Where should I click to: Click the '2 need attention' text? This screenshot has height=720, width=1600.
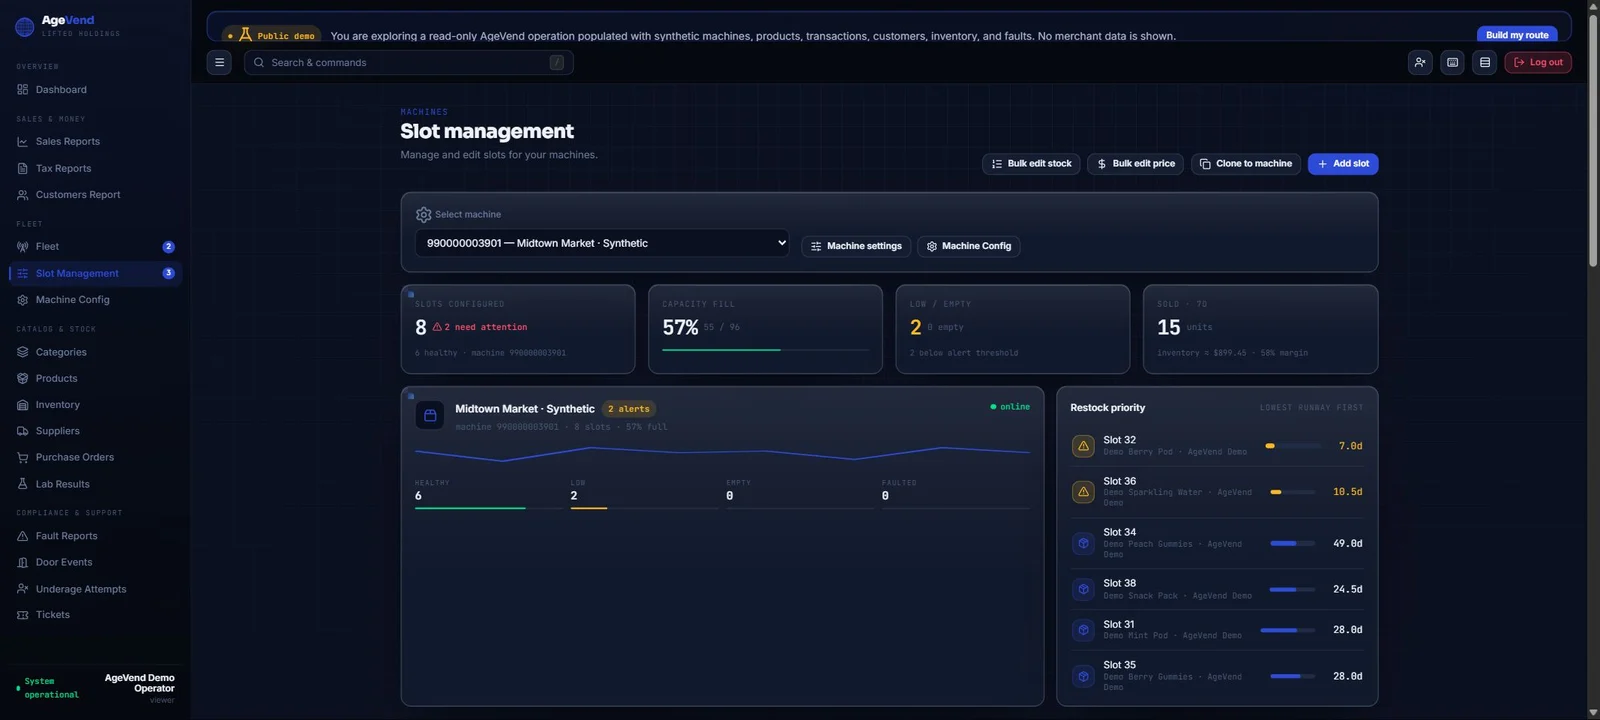click(x=480, y=327)
